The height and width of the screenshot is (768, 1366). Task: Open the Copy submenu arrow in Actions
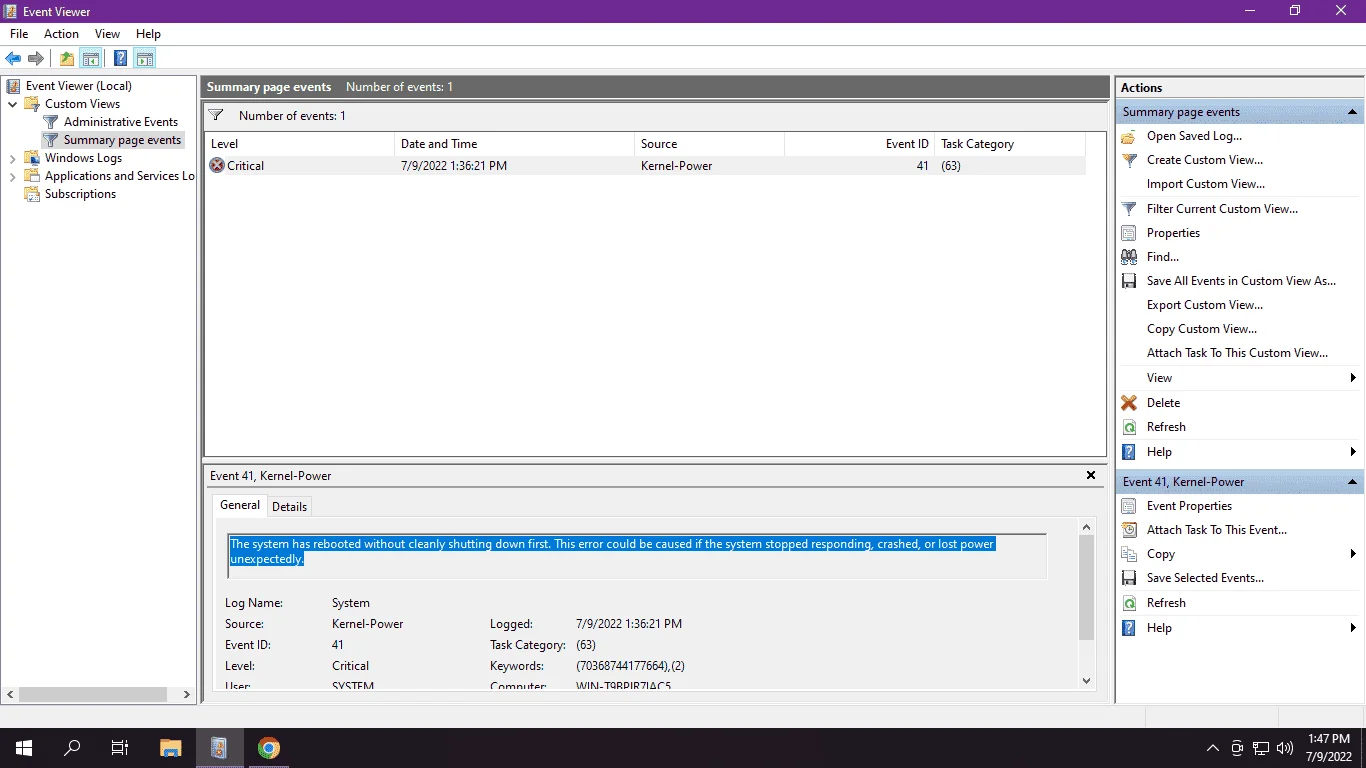[1353, 554]
